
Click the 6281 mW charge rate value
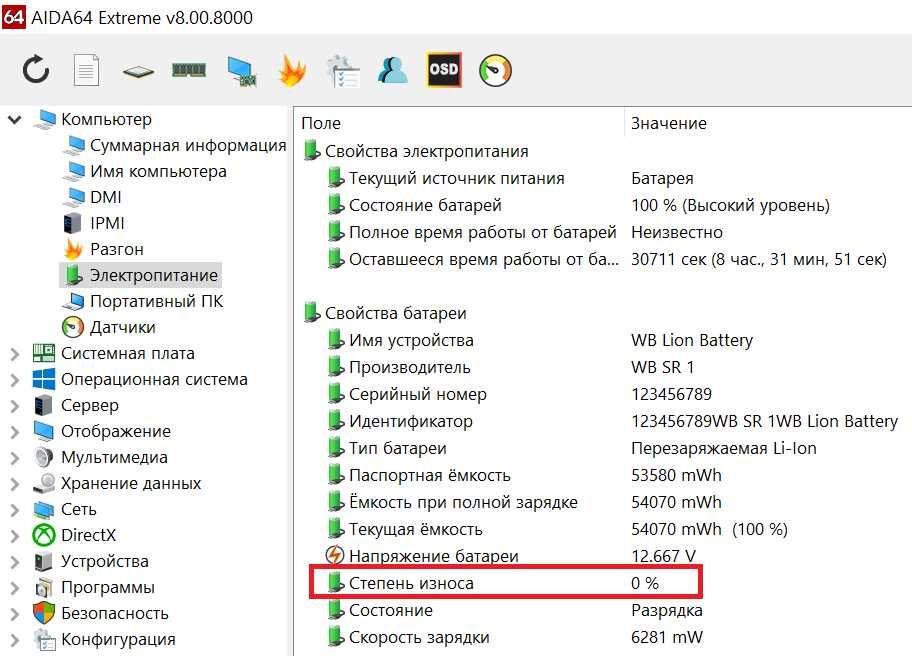pyautogui.click(x=667, y=637)
